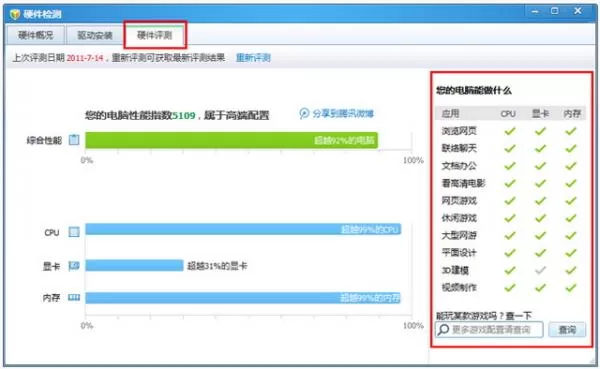Click the blue CPU performance bar
The image size is (600, 369).
pos(243,229)
